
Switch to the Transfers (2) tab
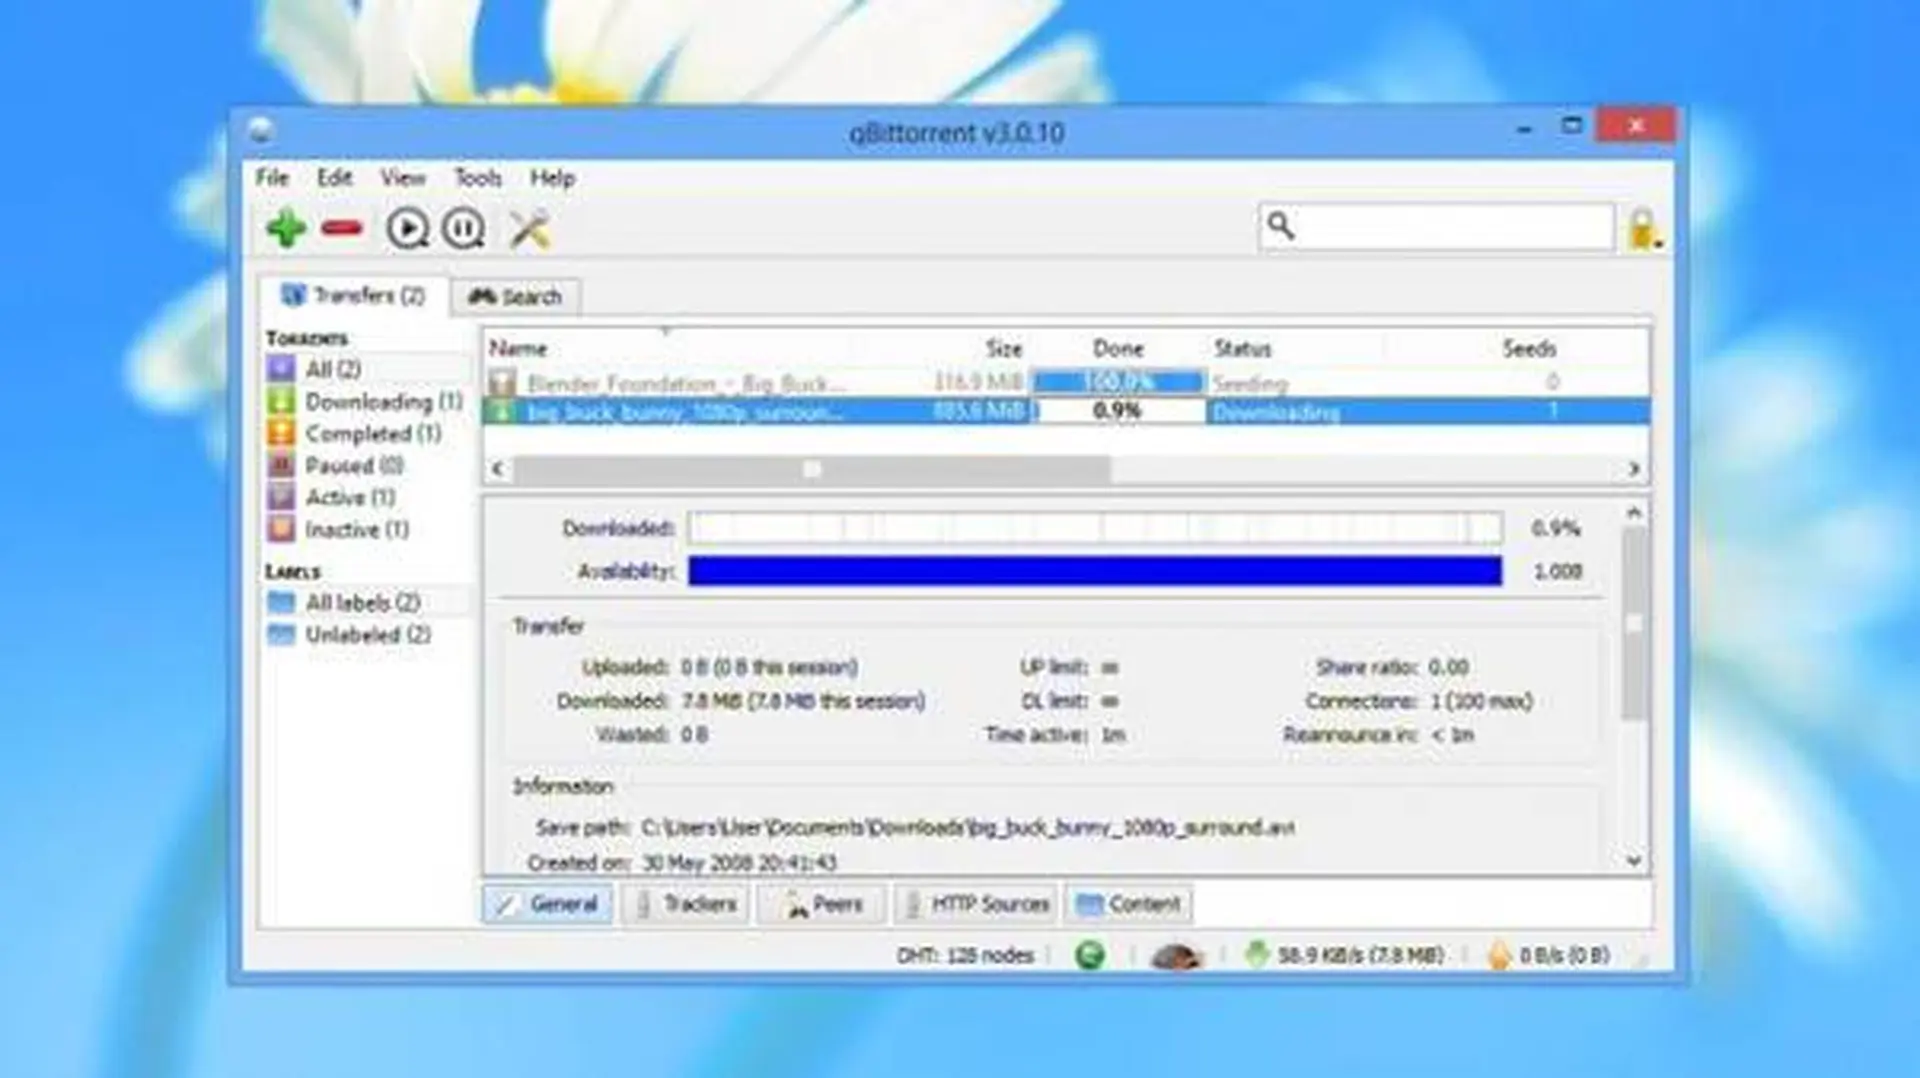coord(353,295)
